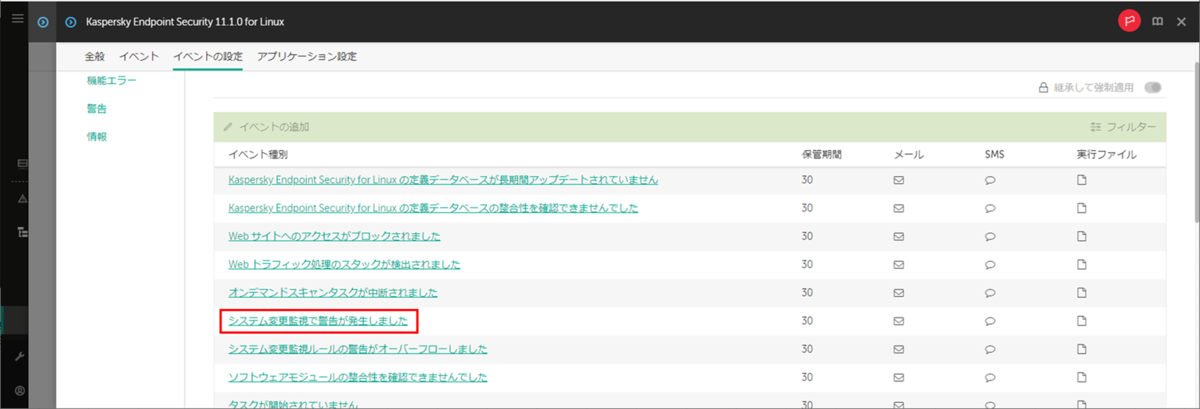
Task: Select 警告 in the left list
Action: 97,108
